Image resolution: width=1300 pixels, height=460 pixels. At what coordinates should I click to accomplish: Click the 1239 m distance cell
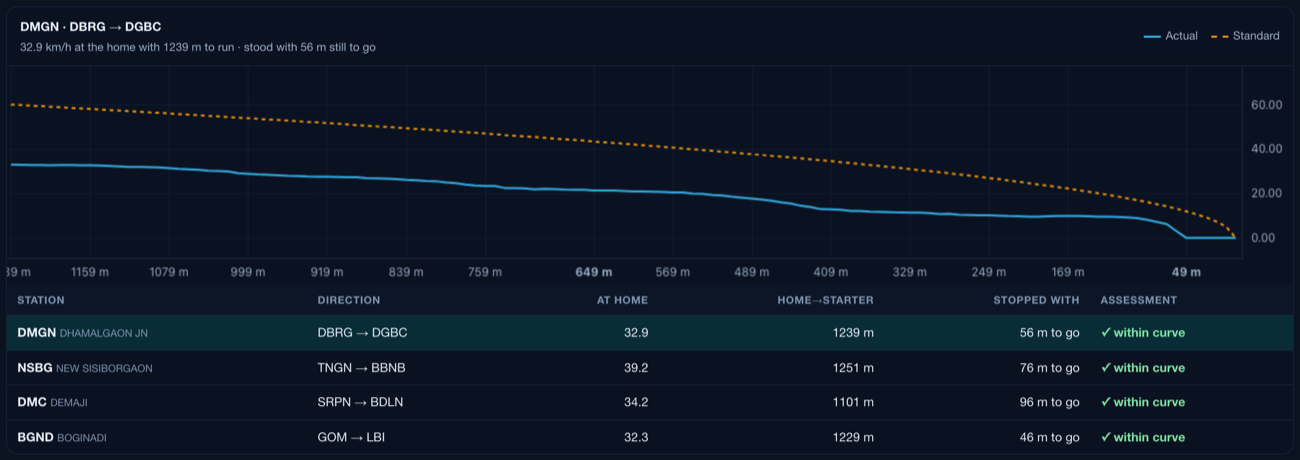[853, 332]
